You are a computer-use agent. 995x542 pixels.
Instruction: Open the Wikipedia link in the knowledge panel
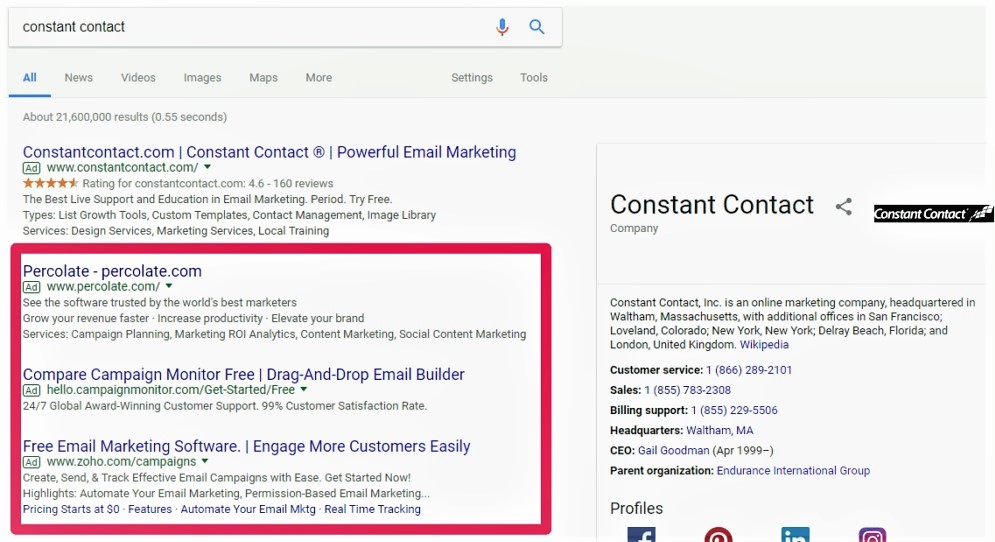click(764, 345)
